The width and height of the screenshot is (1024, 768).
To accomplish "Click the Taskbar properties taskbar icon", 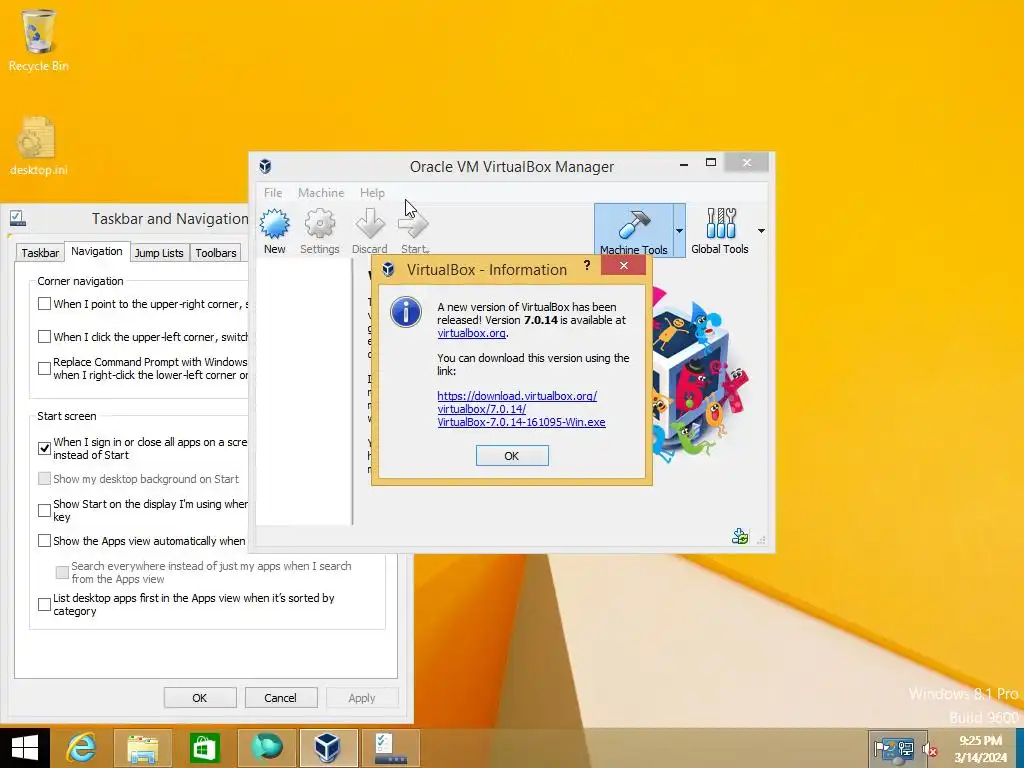I will (390, 748).
